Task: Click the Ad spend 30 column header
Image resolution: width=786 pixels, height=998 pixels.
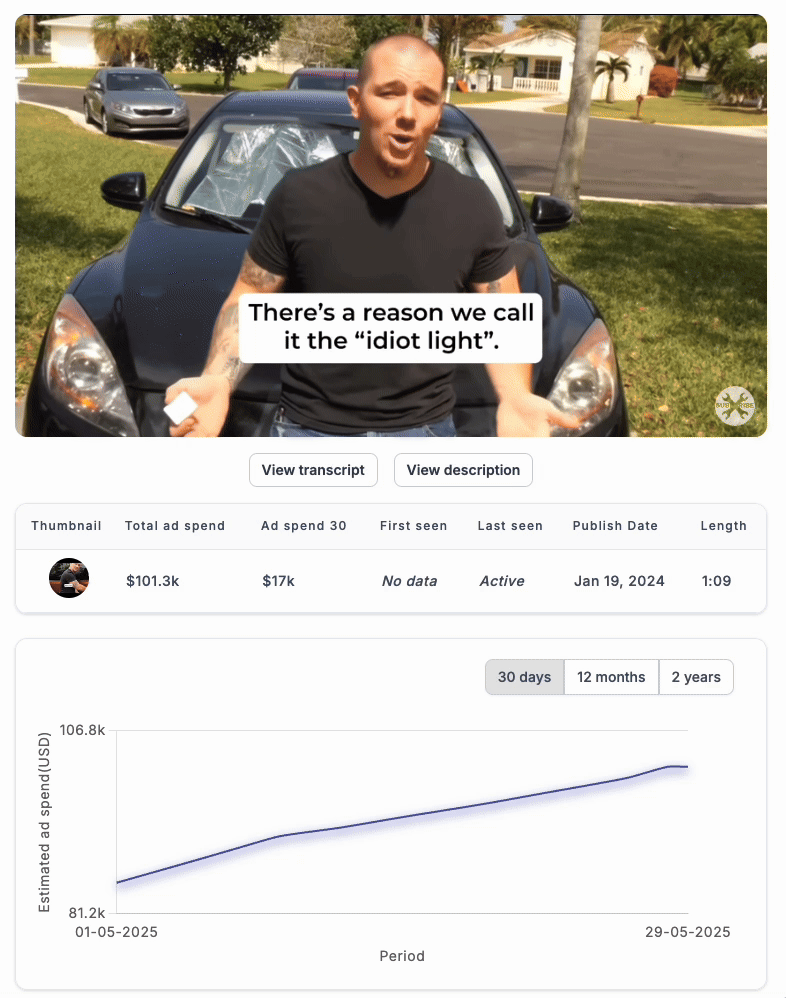Action: (304, 526)
